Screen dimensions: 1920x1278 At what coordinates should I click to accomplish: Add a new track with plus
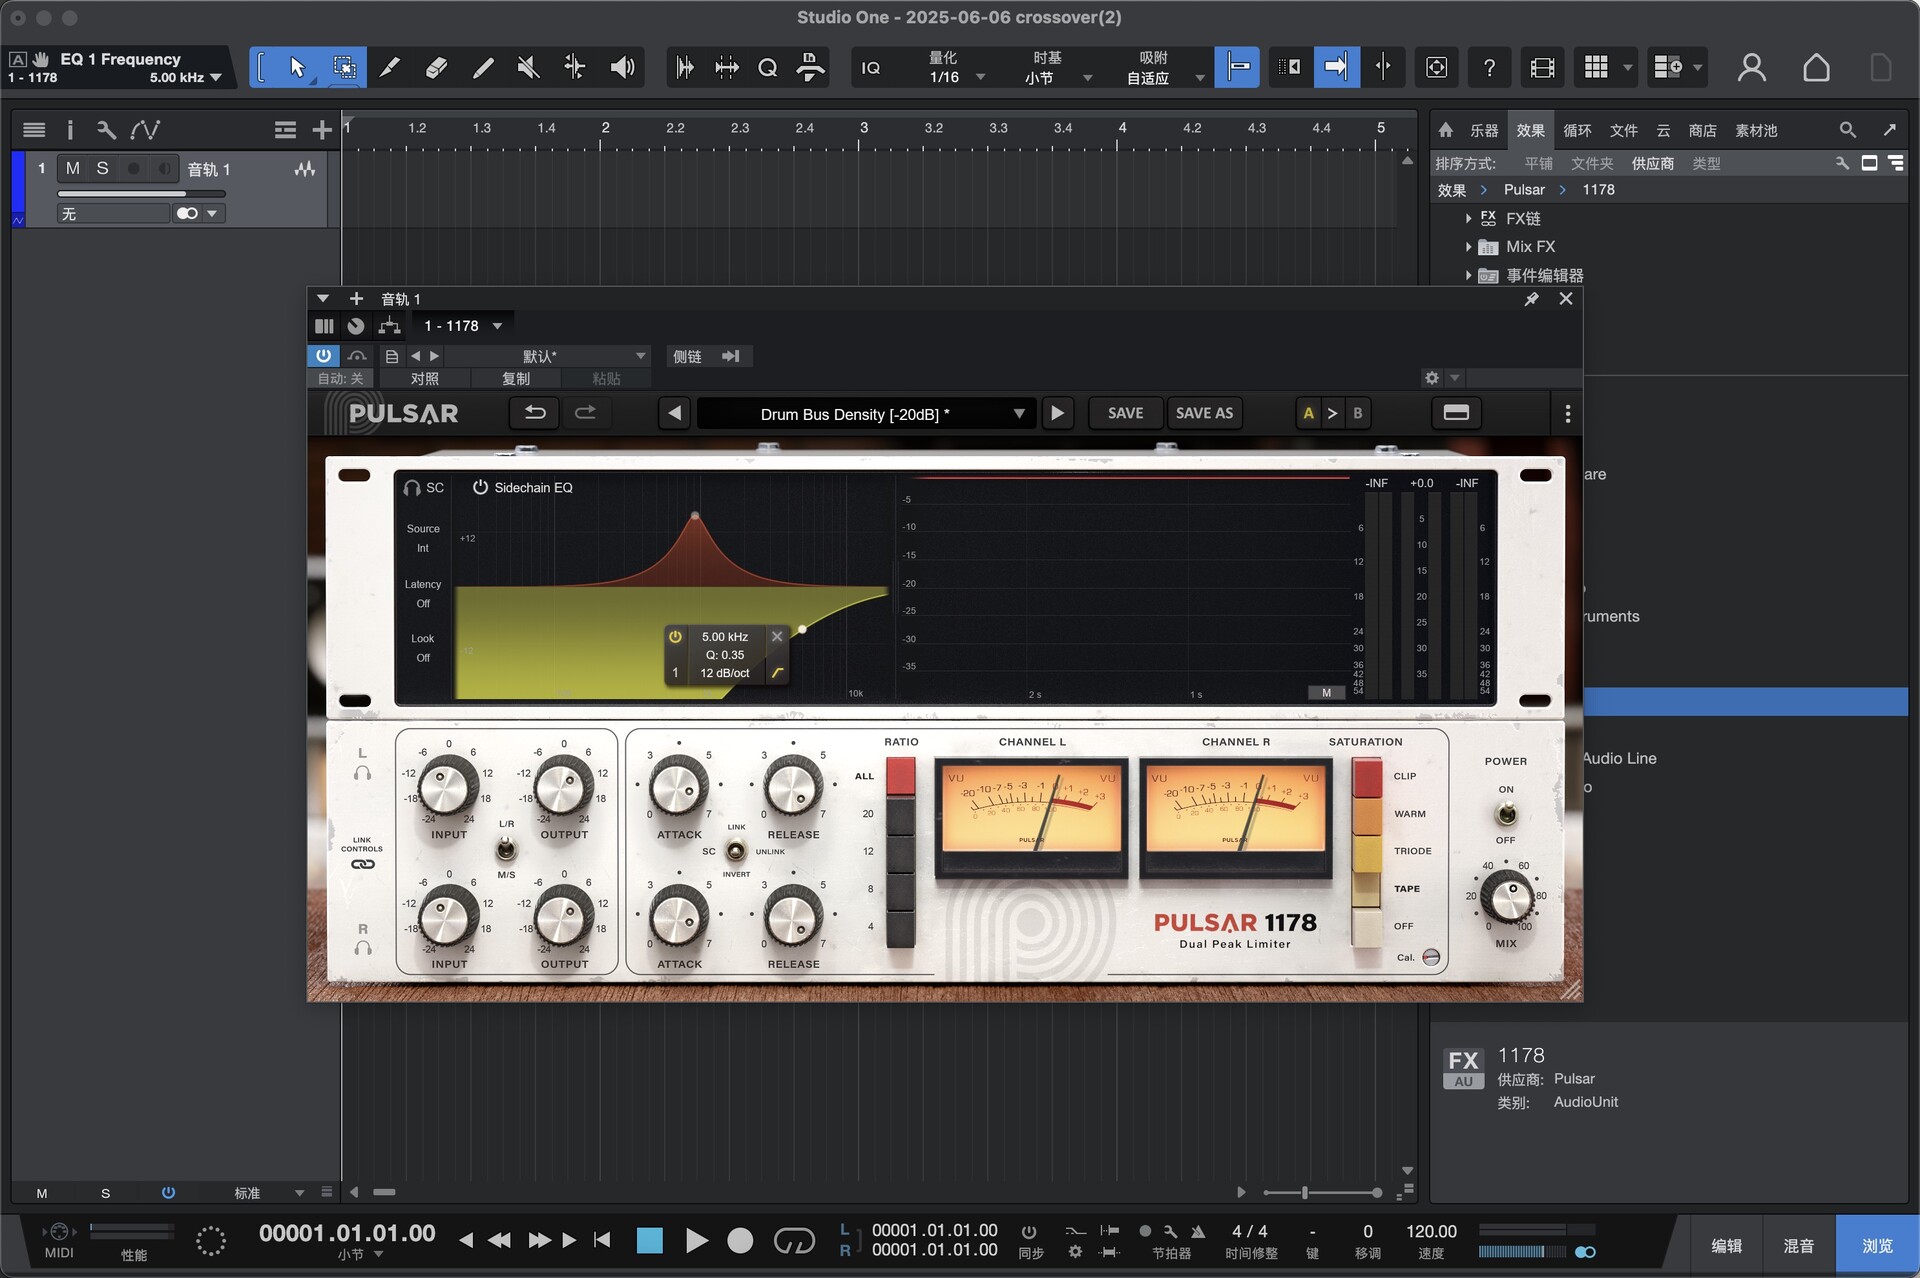pos(321,129)
